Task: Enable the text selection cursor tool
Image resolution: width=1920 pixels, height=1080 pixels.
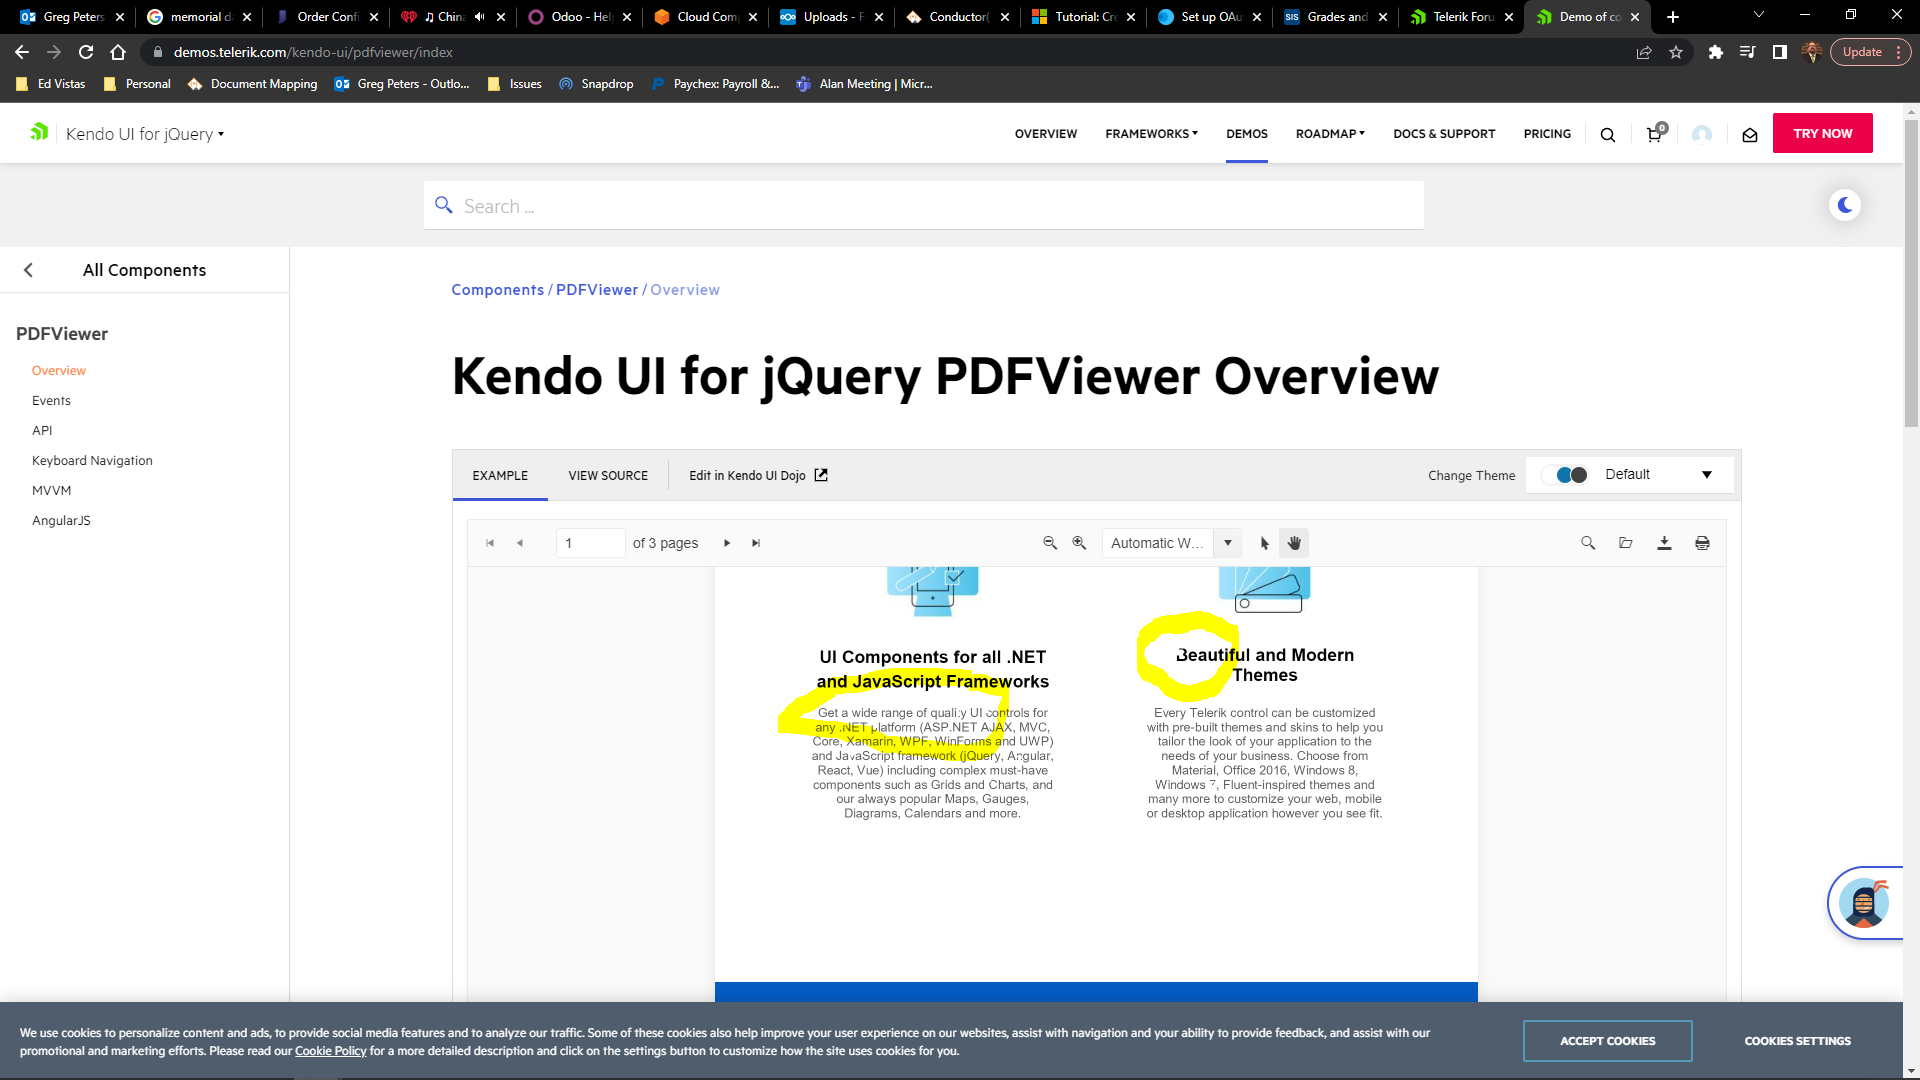Action: pyautogui.click(x=1264, y=543)
